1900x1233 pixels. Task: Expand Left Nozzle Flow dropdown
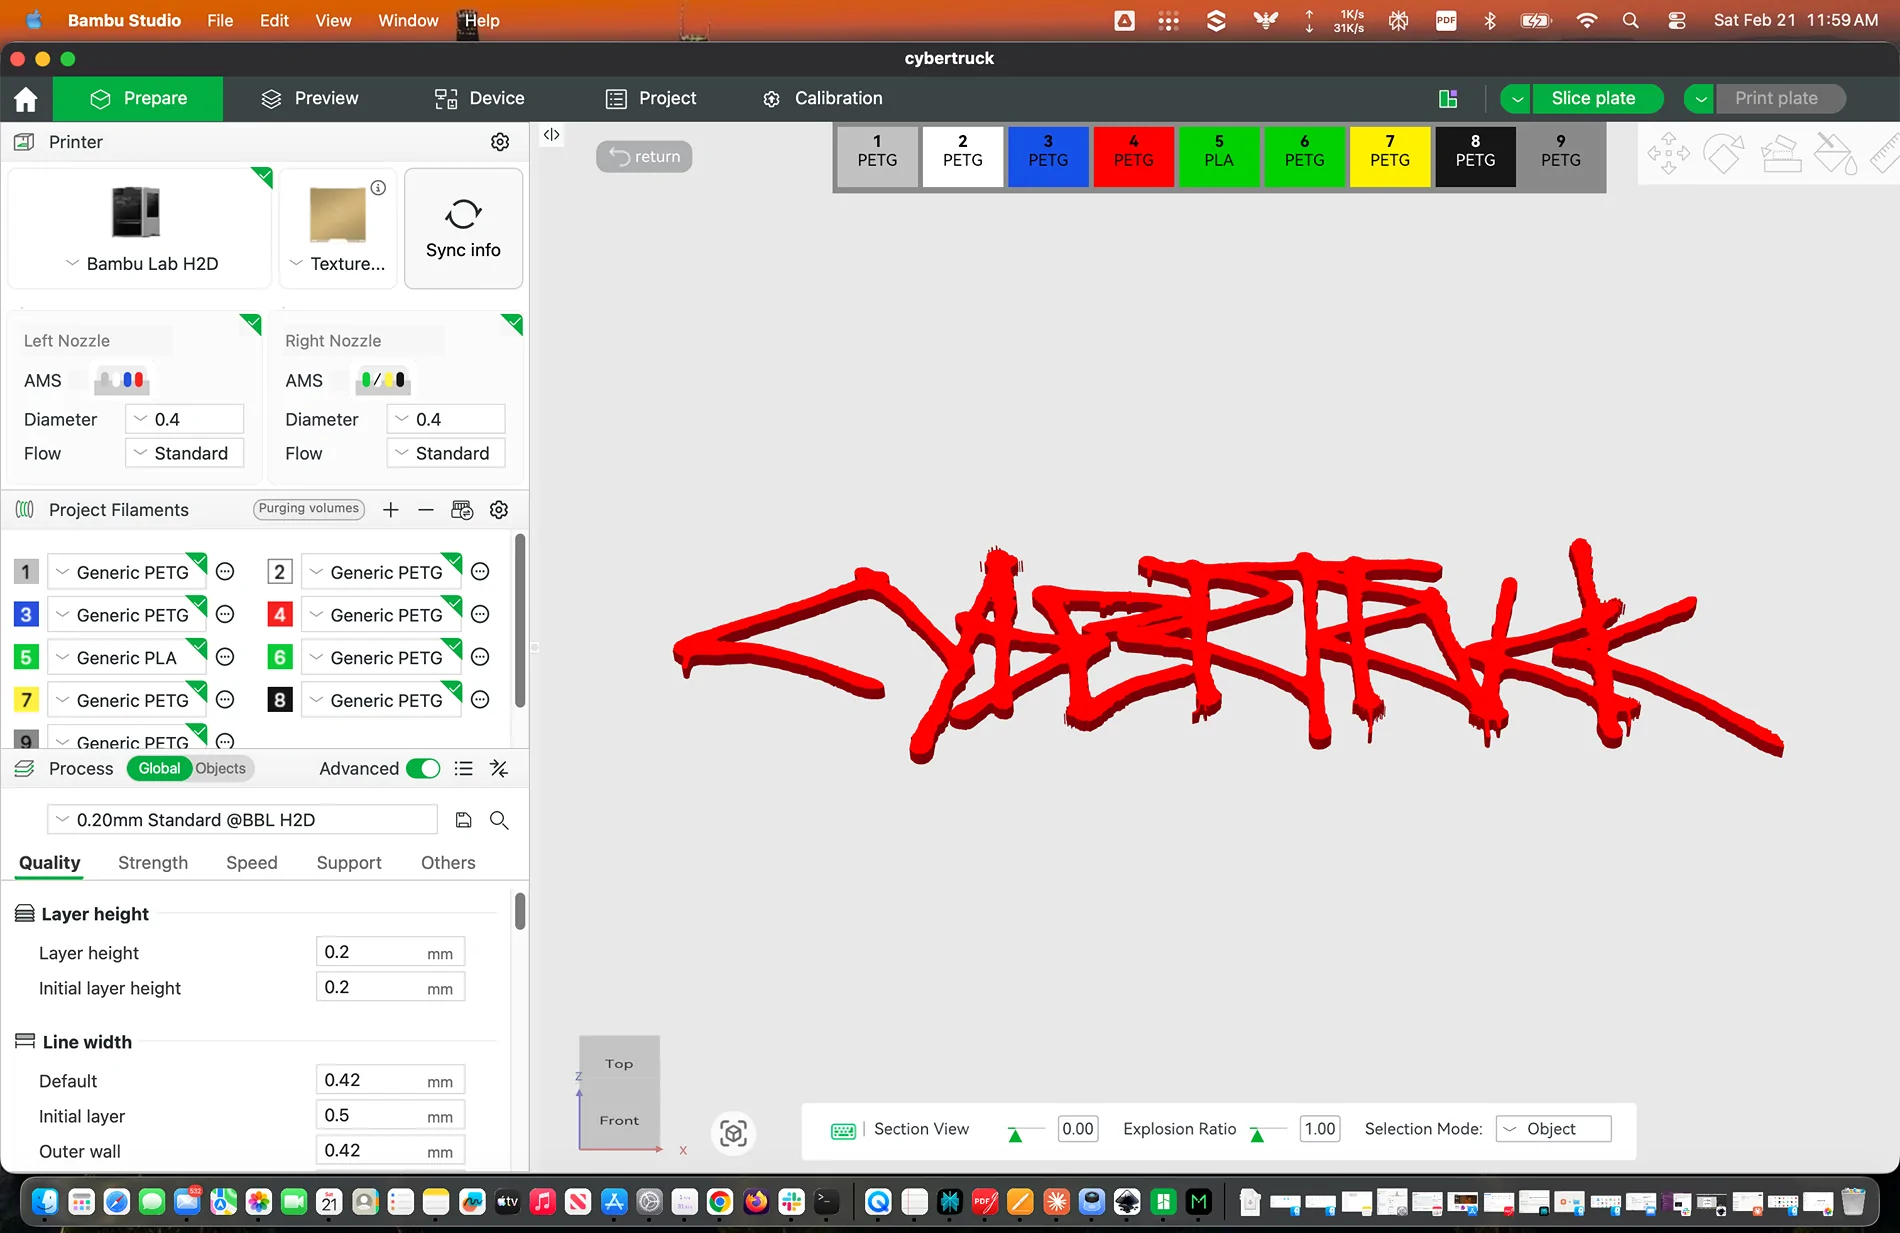pyautogui.click(x=185, y=453)
